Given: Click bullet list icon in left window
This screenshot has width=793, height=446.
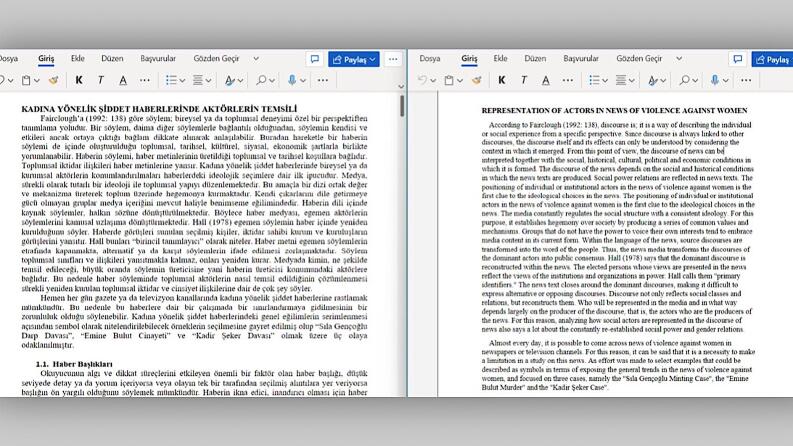Looking at the screenshot, I should 171,80.
